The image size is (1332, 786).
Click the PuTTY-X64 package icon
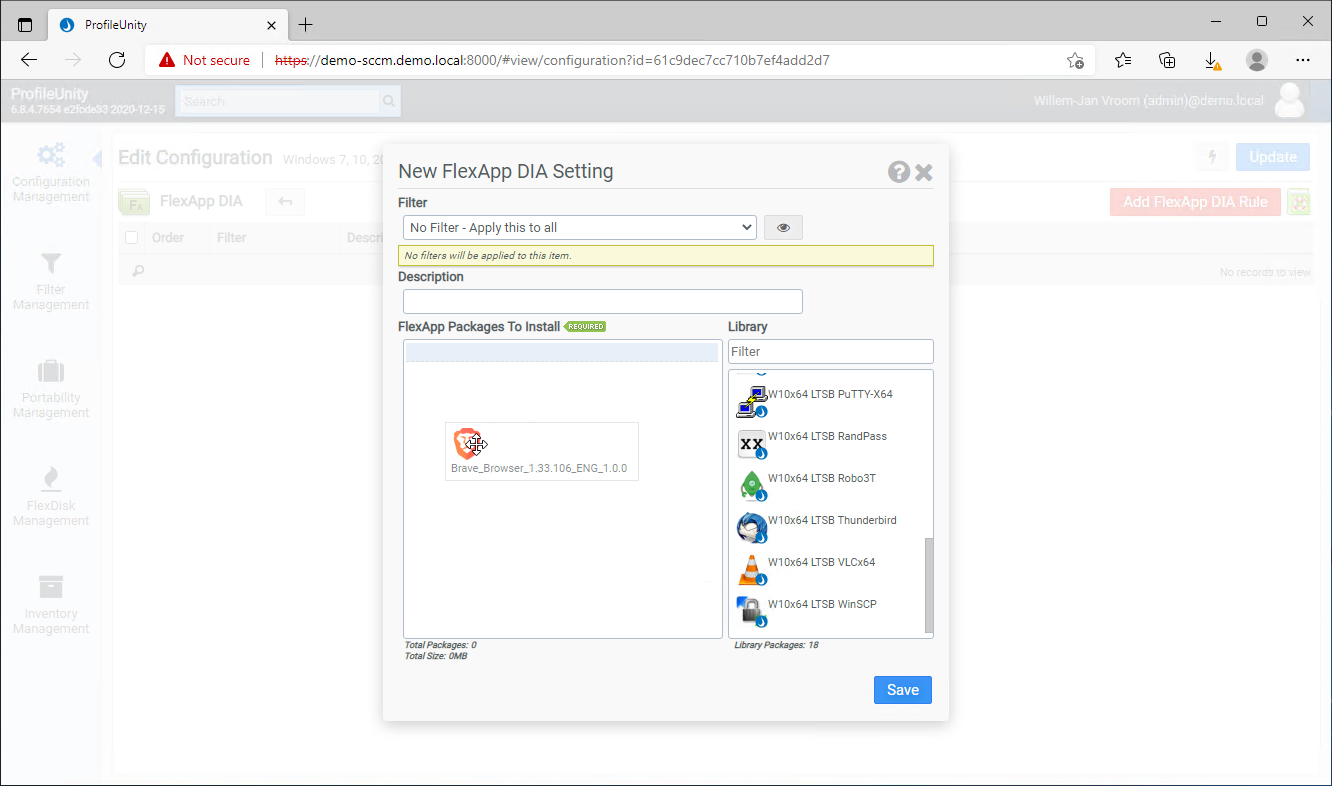coord(751,401)
